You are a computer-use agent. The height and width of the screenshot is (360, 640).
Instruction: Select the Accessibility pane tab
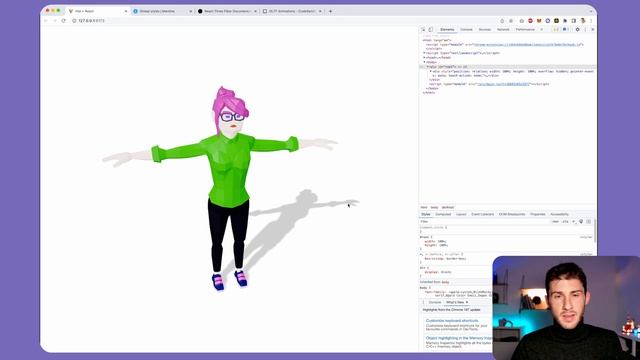point(560,214)
